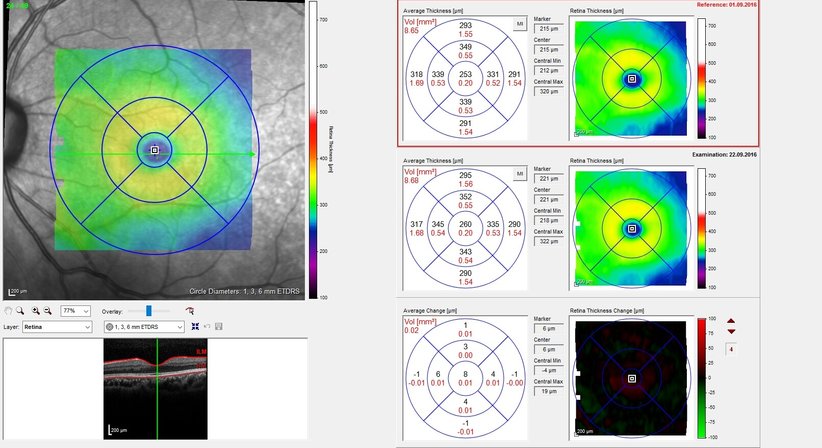Open the Layer dropdown showing Retina
Viewport: 822px width, 448px height.
pos(58,327)
